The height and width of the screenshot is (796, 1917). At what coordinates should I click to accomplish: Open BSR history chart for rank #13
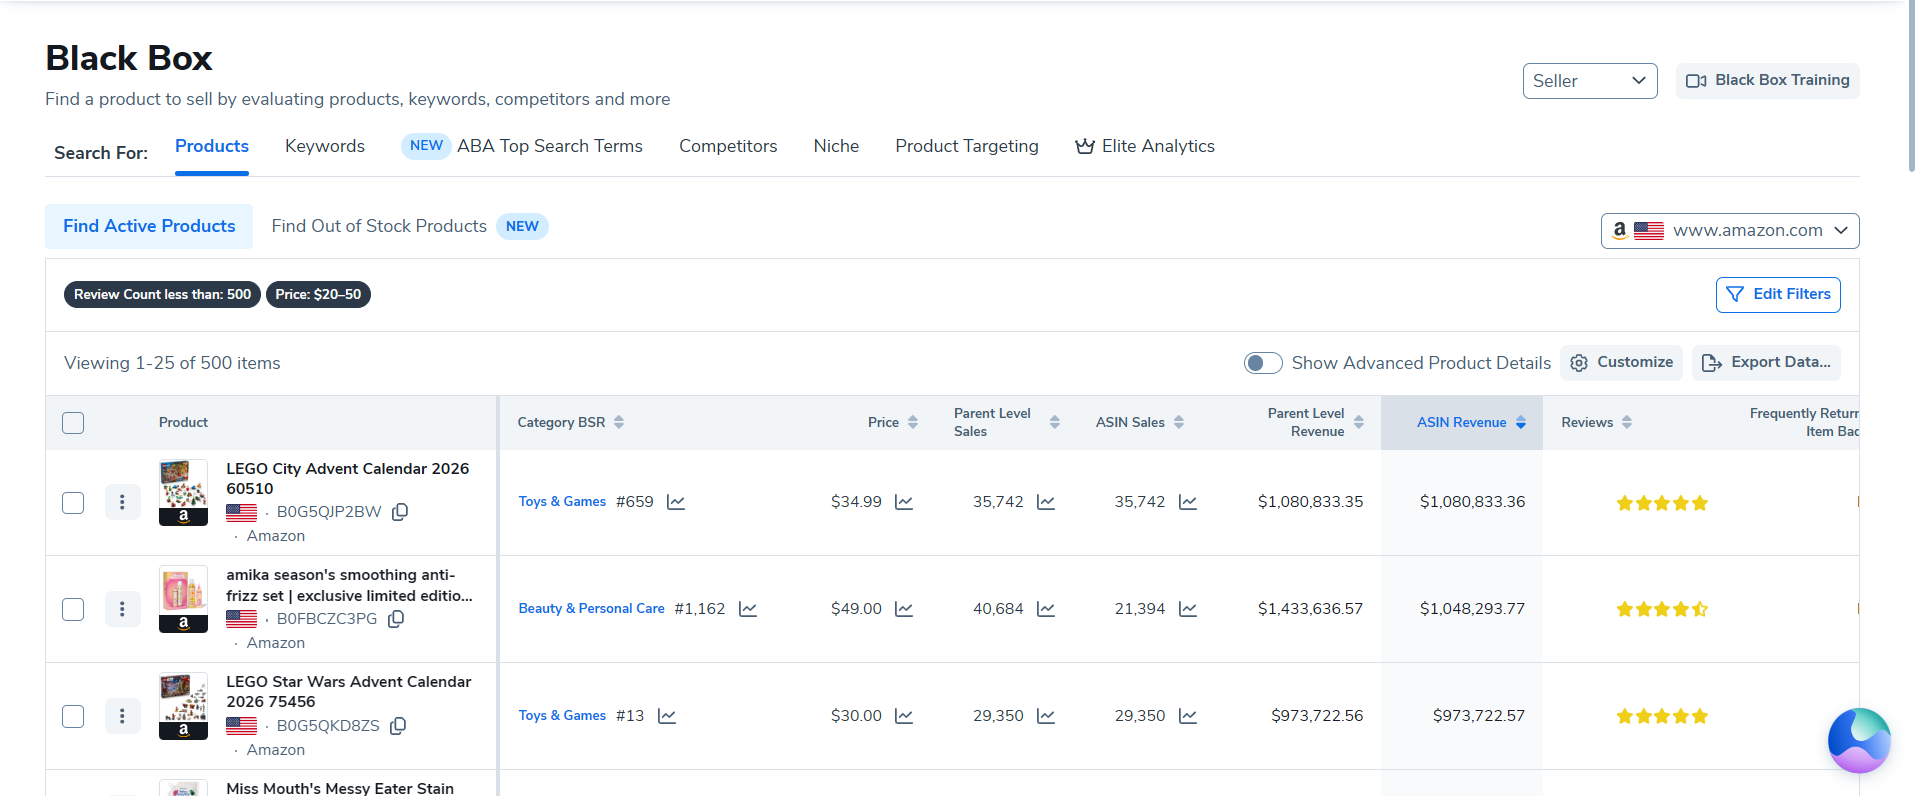667,716
